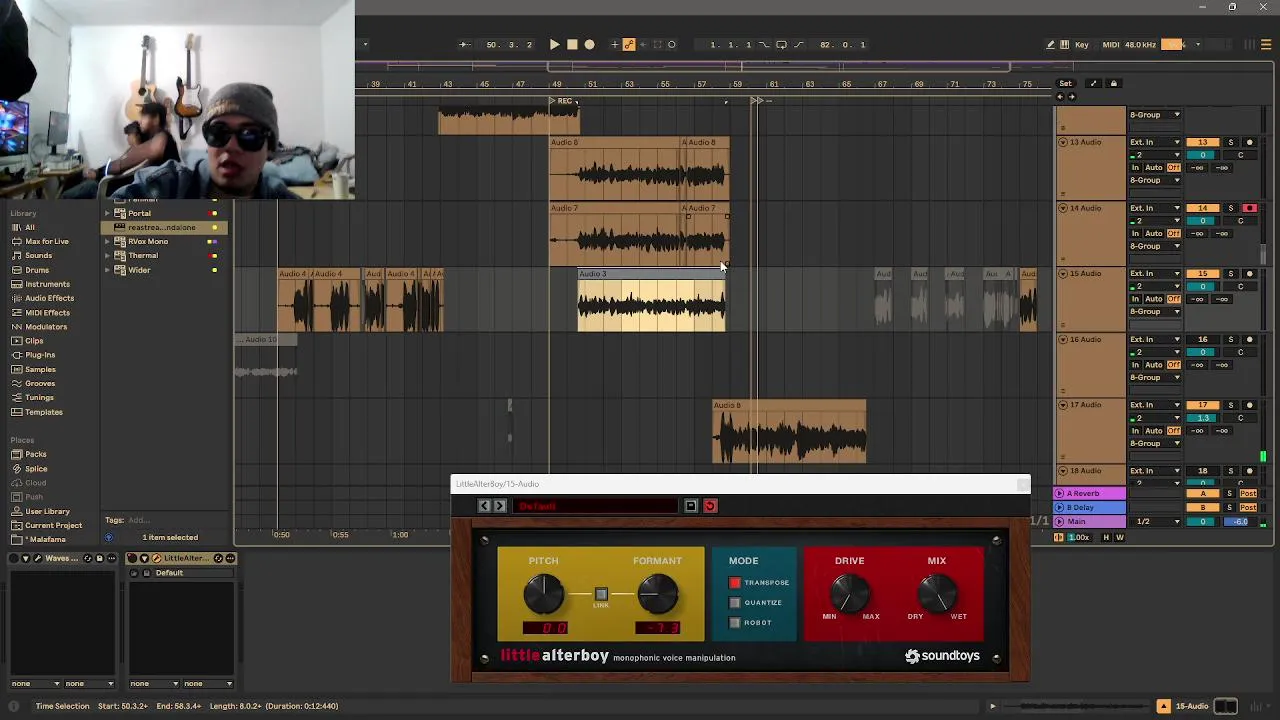Image resolution: width=1280 pixels, height=720 pixels.
Task: Turn the Little AlterBoy Formant knob
Action: coord(657,594)
